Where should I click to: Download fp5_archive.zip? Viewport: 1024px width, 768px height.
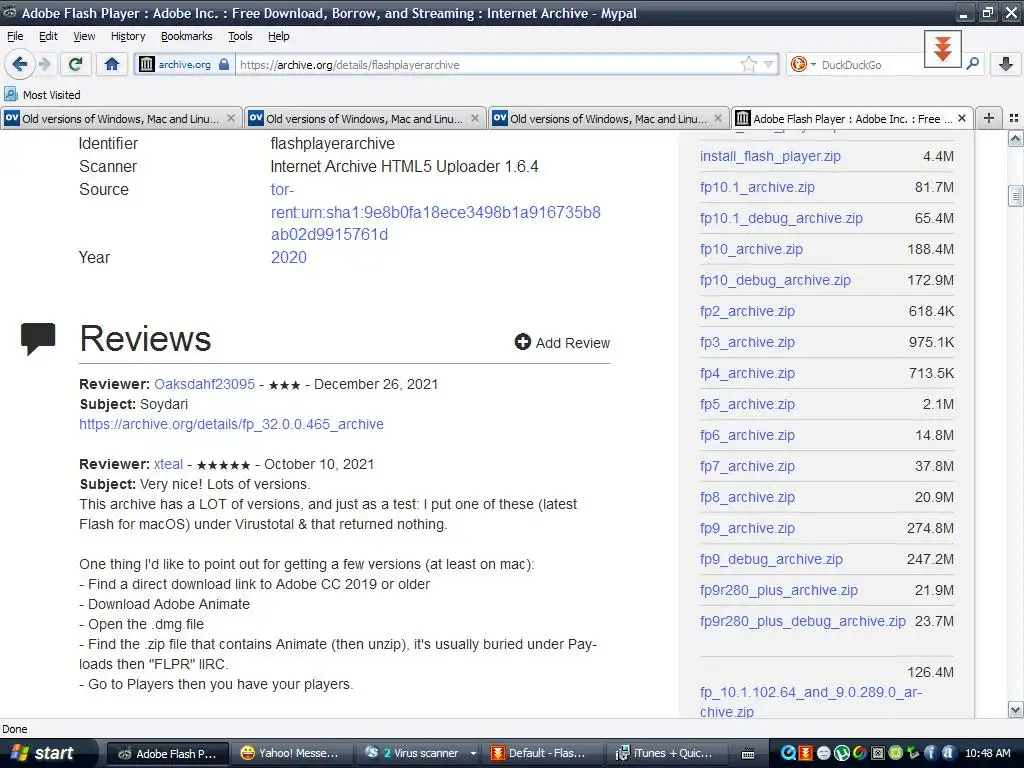coord(747,404)
